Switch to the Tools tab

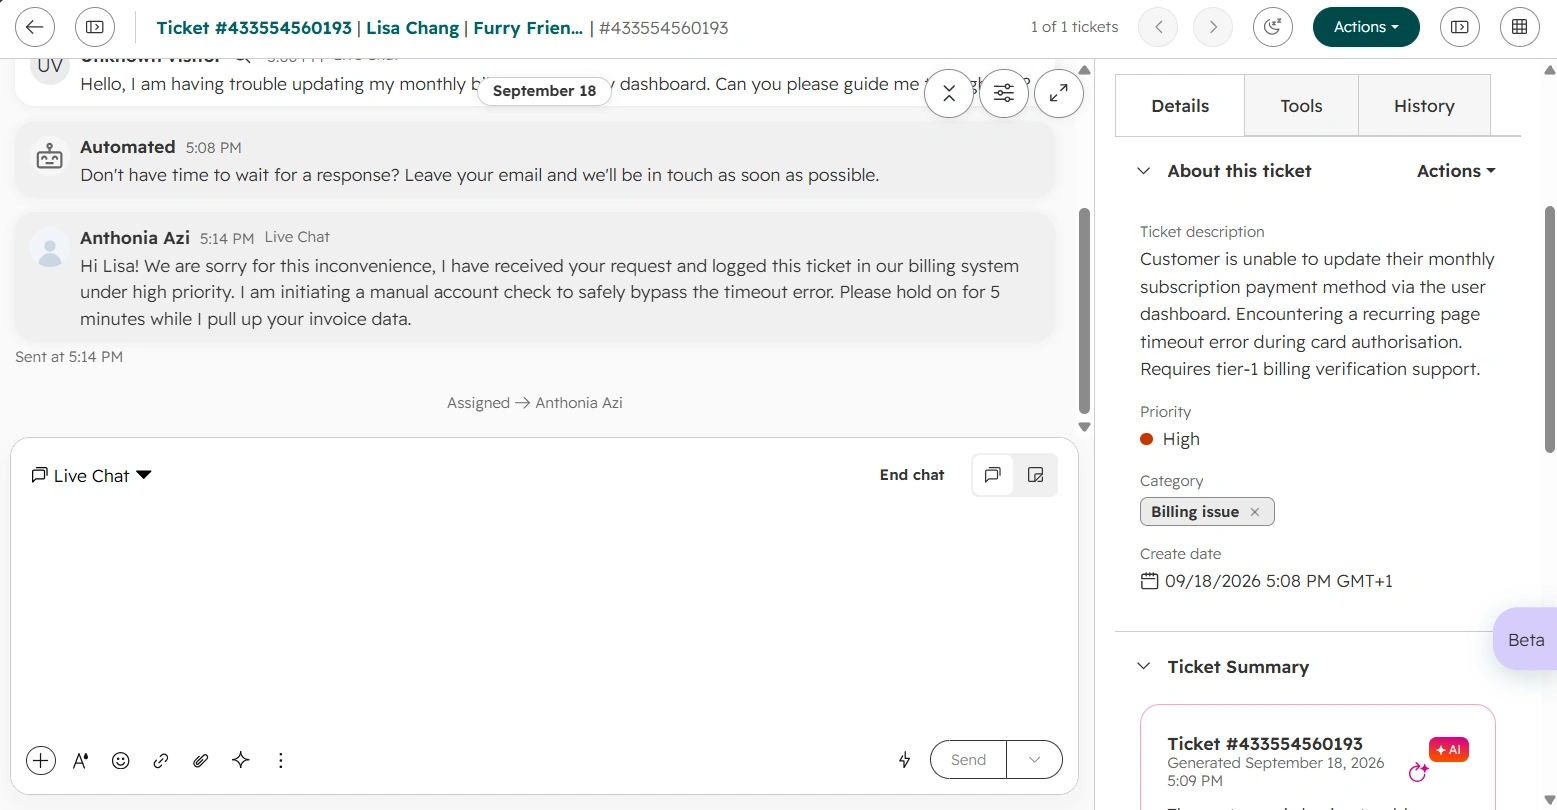[1301, 106]
